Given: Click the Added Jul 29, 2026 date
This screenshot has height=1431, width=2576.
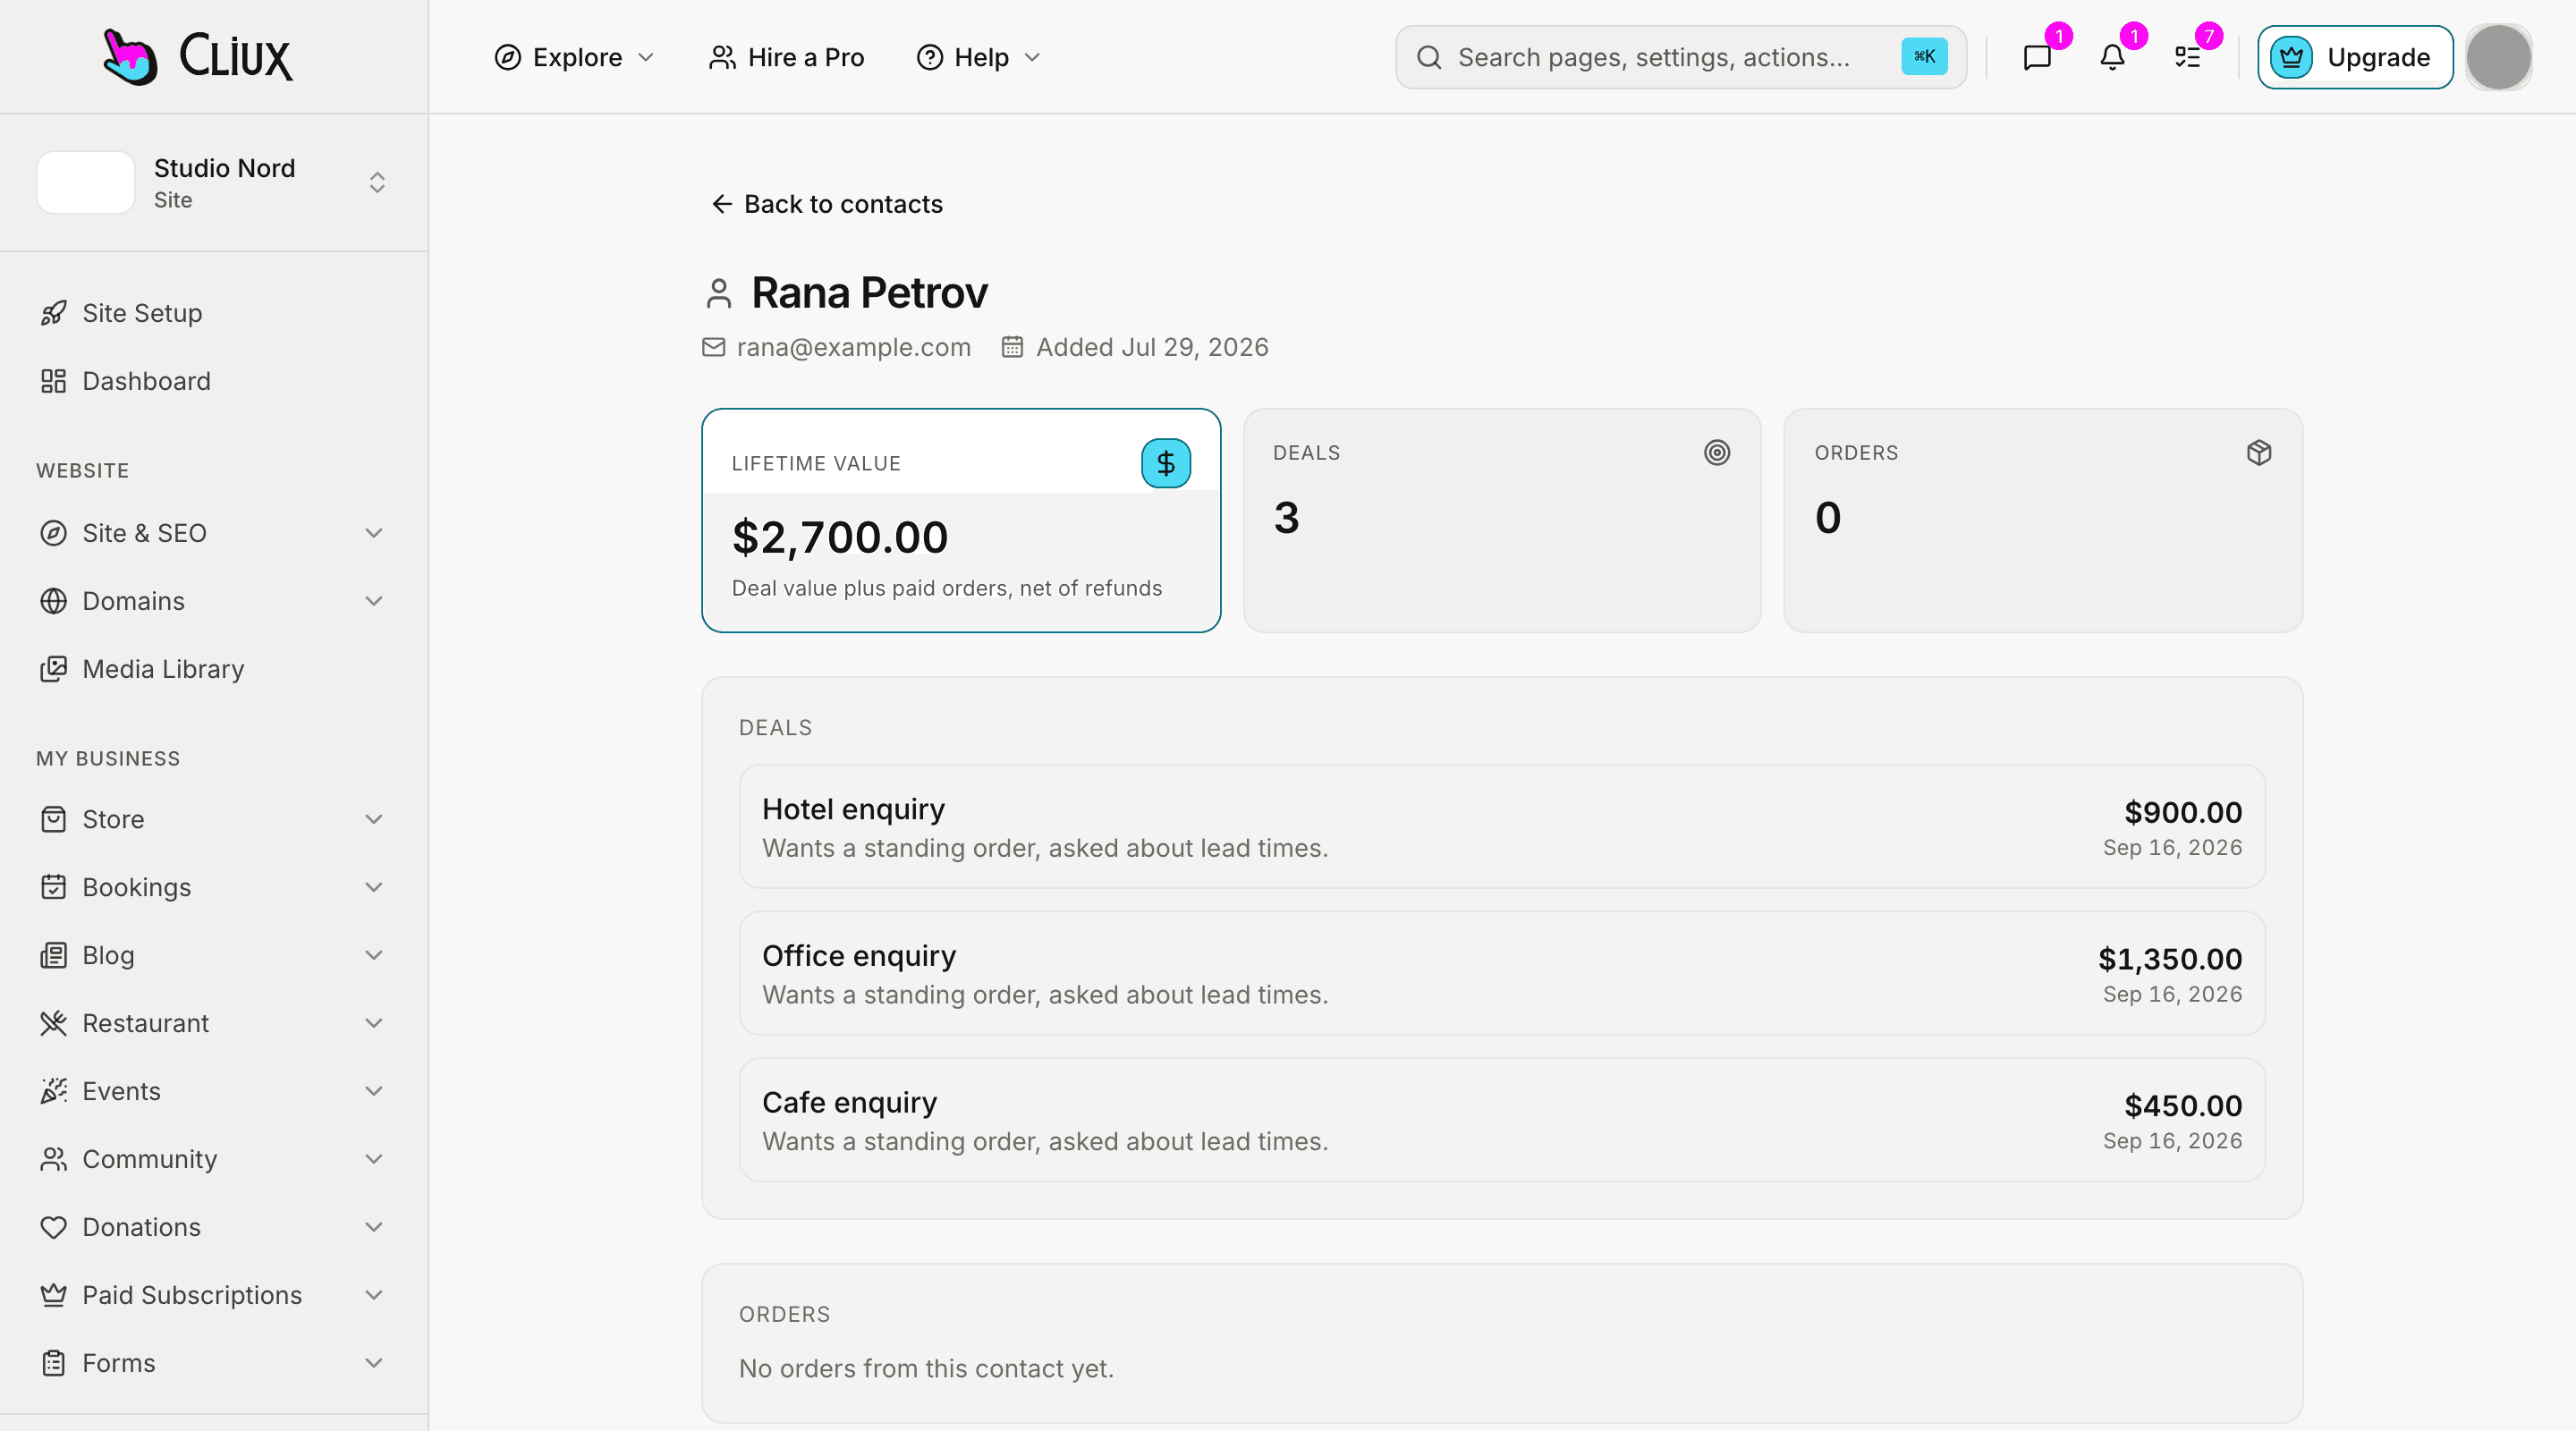Looking at the screenshot, I should 1152,347.
